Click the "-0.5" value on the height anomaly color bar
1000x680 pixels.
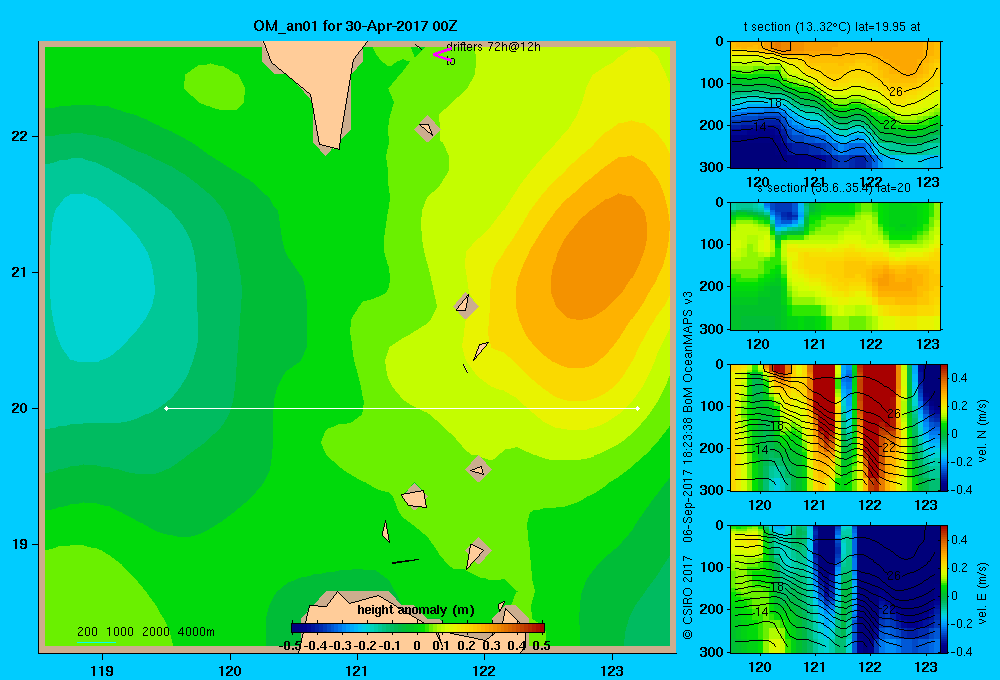tap(290, 646)
